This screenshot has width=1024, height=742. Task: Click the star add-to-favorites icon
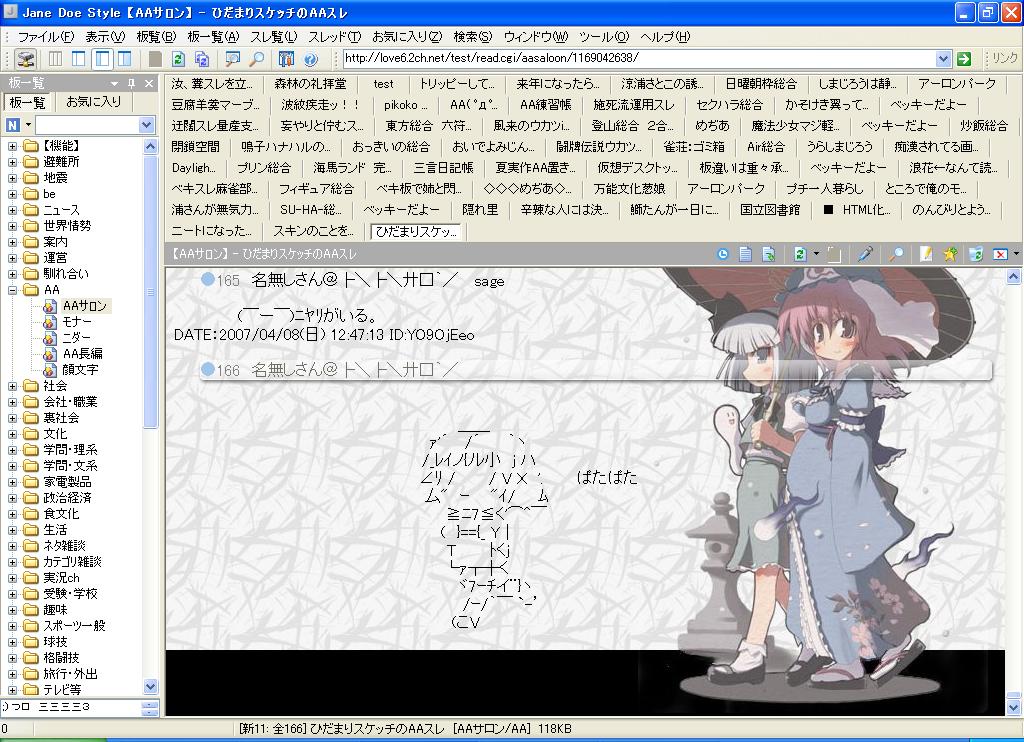pos(950,254)
